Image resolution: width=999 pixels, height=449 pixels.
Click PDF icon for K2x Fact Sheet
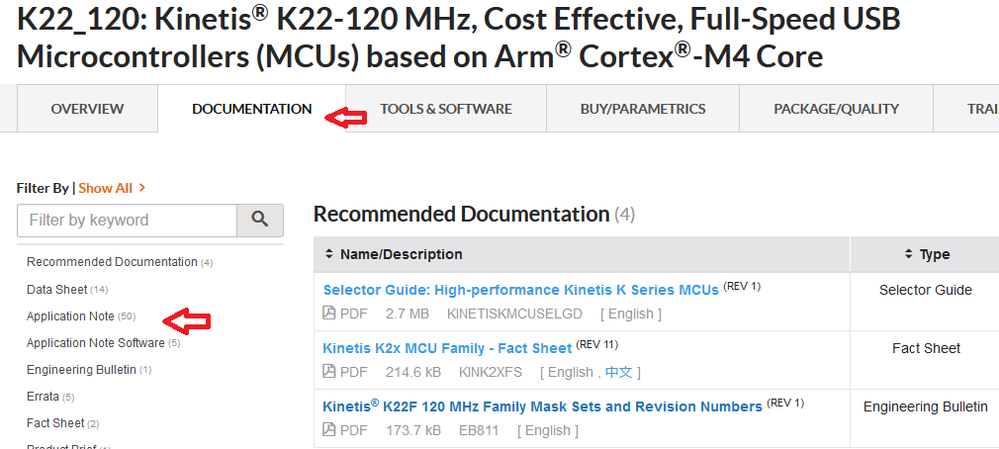pyautogui.click(x=329, y=372)
